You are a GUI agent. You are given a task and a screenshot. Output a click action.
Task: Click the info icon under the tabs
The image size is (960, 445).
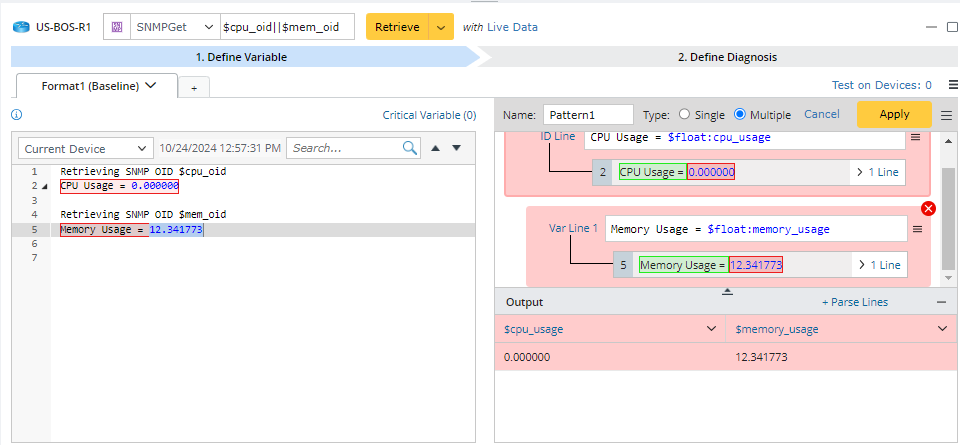[17, 115]
